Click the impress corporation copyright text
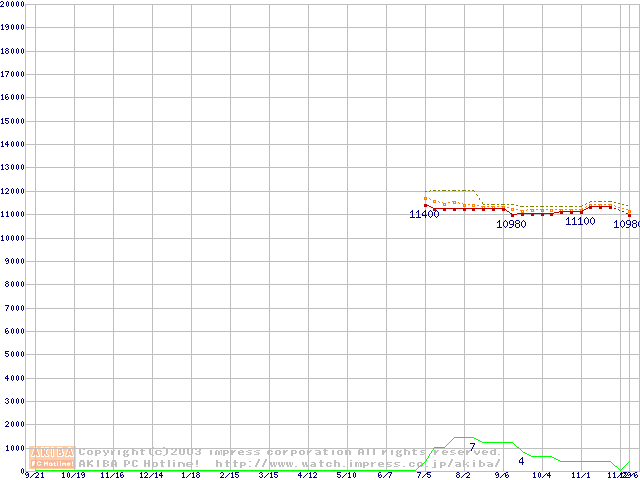 pos(290,452)
